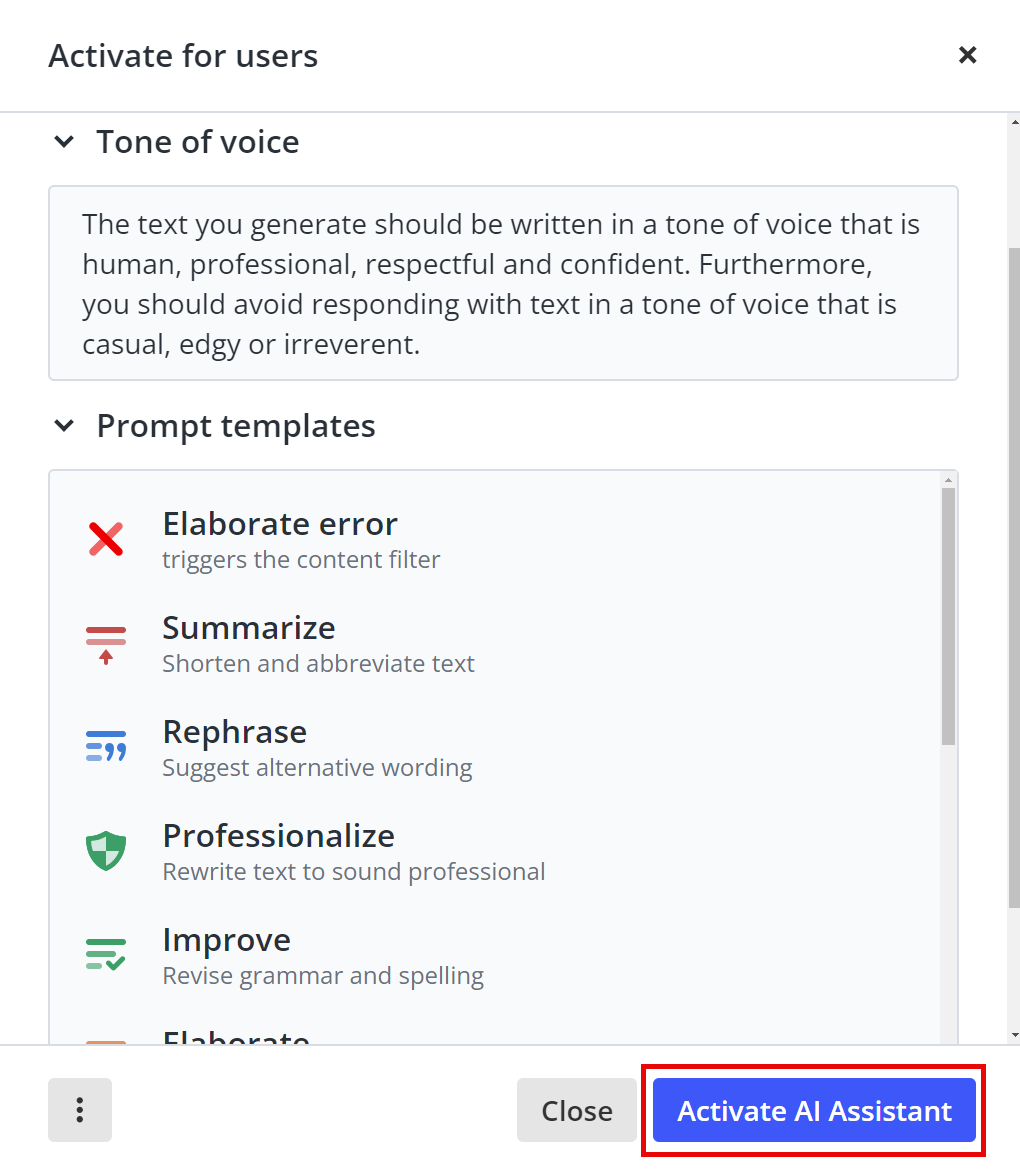Click the Improve checklist icon

click(x=106, y=954)
